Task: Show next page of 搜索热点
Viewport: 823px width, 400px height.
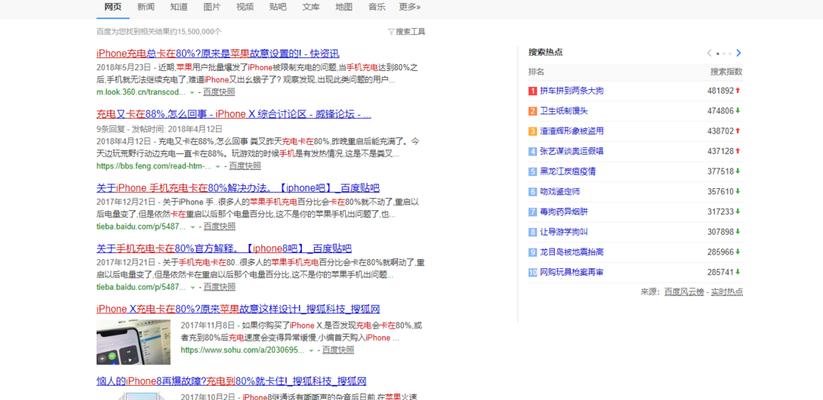Action: [738, 53]
